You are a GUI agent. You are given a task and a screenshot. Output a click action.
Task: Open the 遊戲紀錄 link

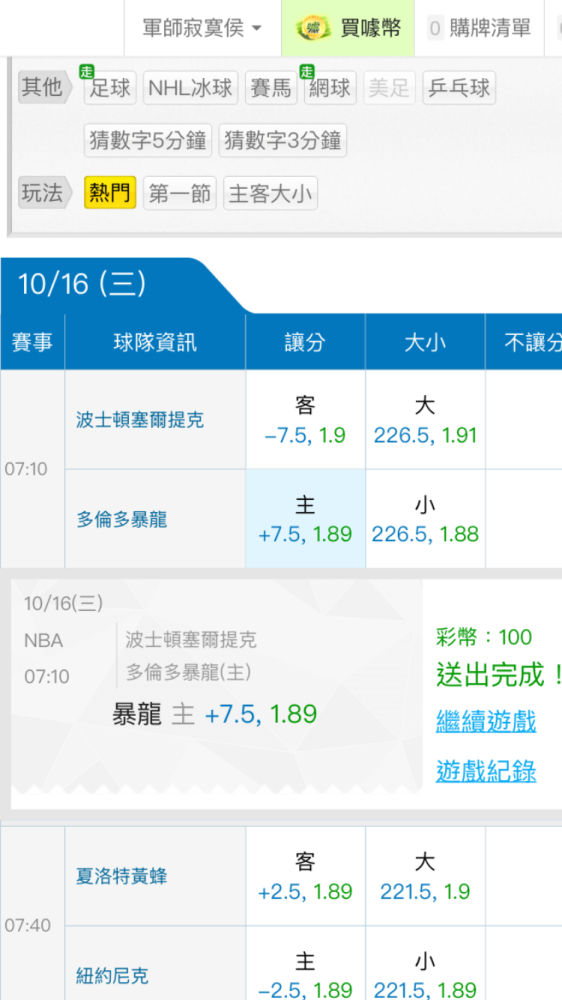486,771
